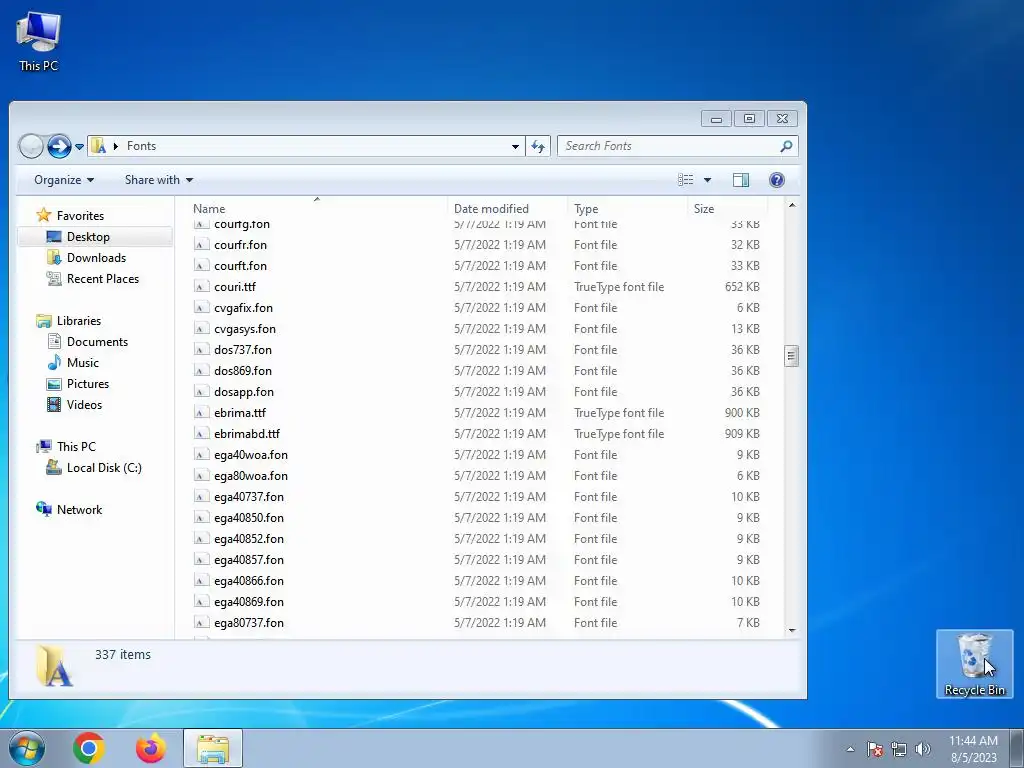Image resolution: width=1024 pixels, height=768 pixels.
Task: Click the scroll up arrow of file list
Action: pos(792,206)
